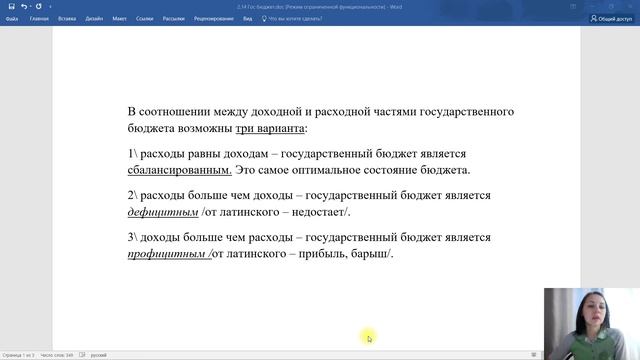Click the italic word 'профицитным'
Image resolution: width=640 pixels, height=360 pixels.
click(166, 254)
